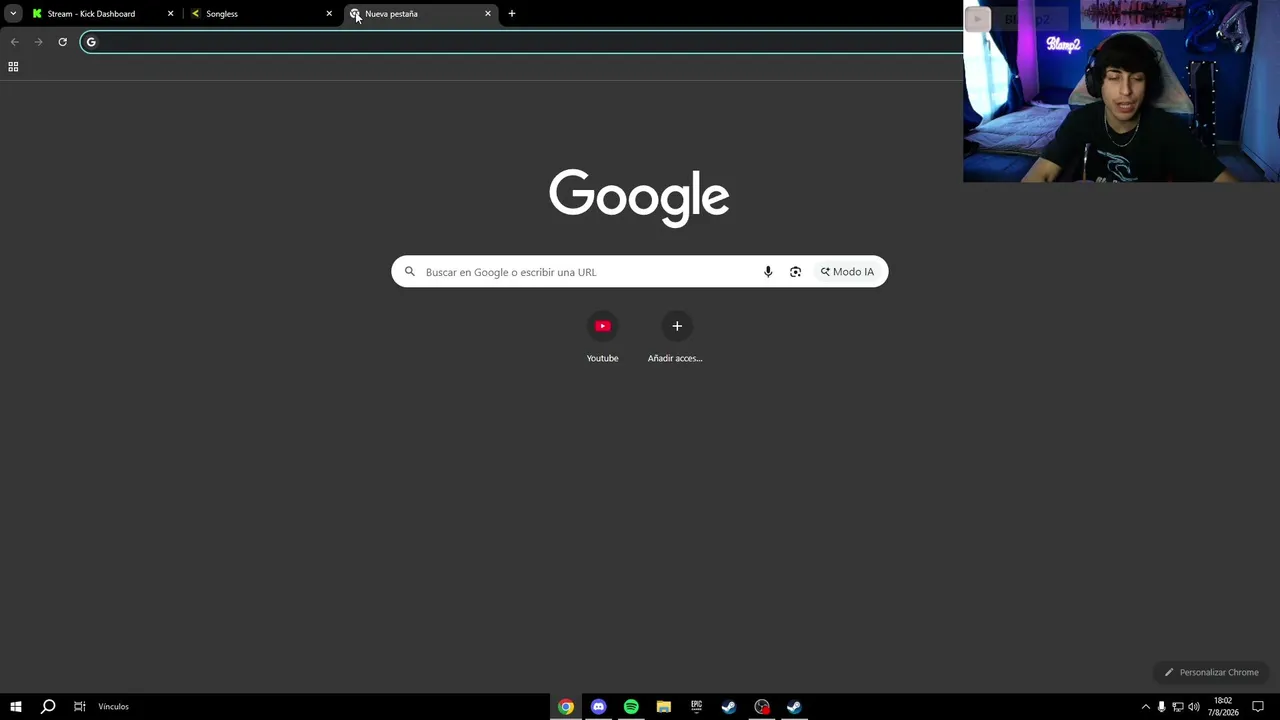
Task: Close the Songless tab
Action: point(329,14)
